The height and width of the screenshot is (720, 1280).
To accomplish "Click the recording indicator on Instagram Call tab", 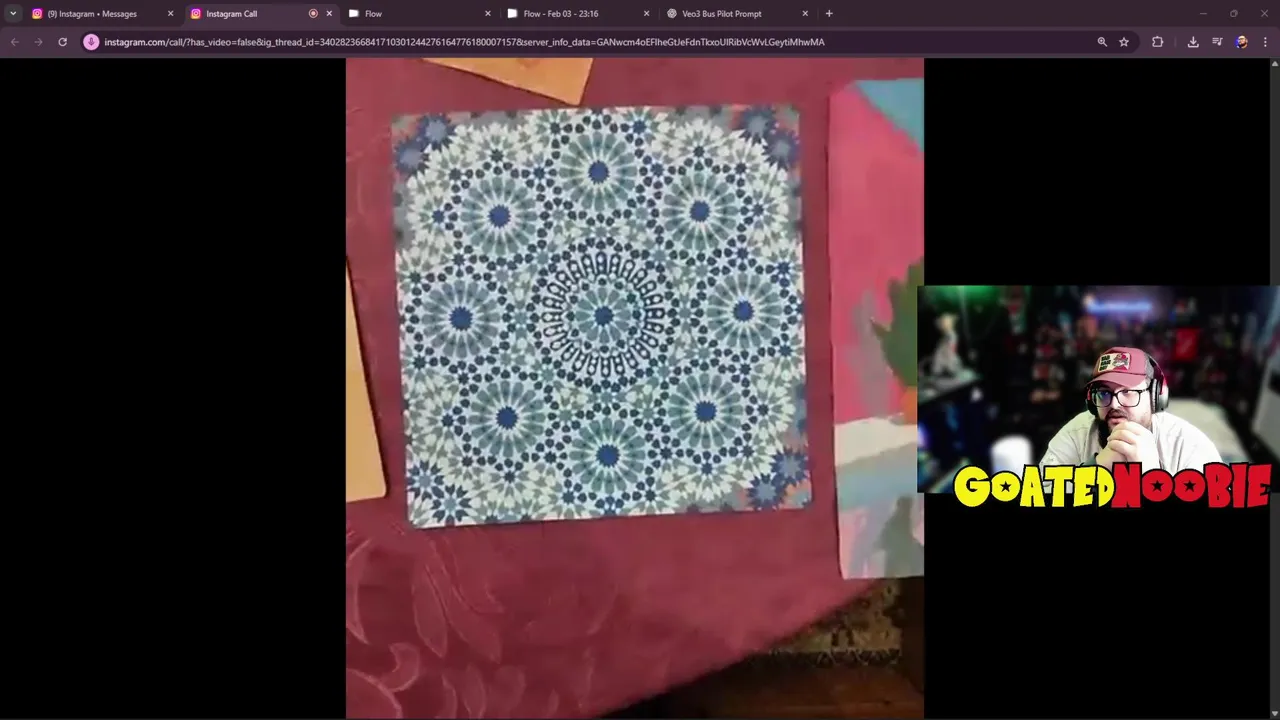I will click(313, 14).
